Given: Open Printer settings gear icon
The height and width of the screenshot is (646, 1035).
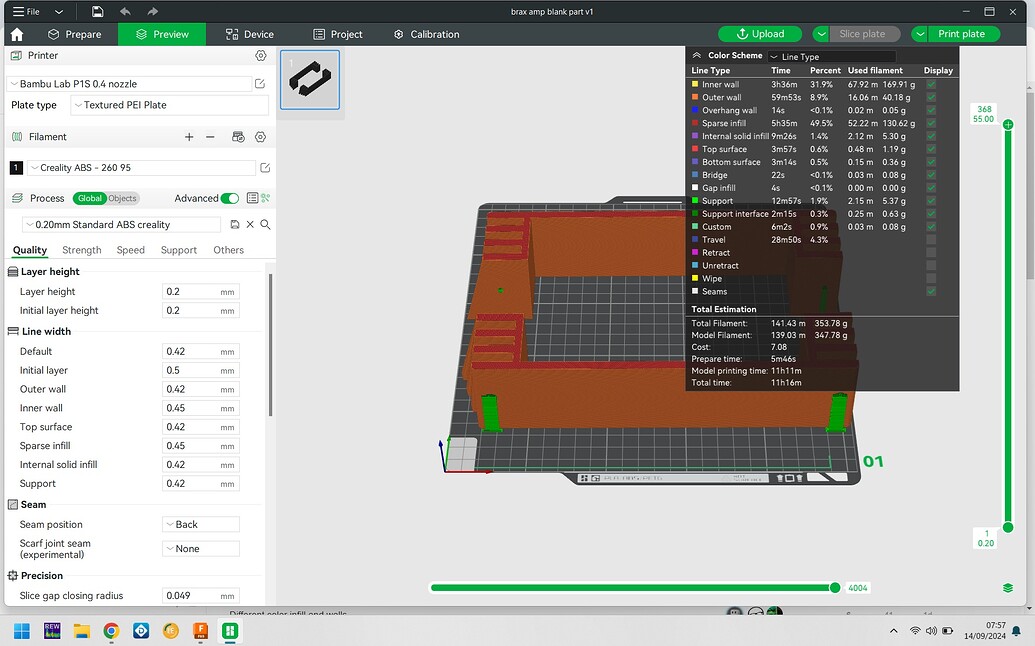Looking at the screenshot, I should (x=261, y=55).
